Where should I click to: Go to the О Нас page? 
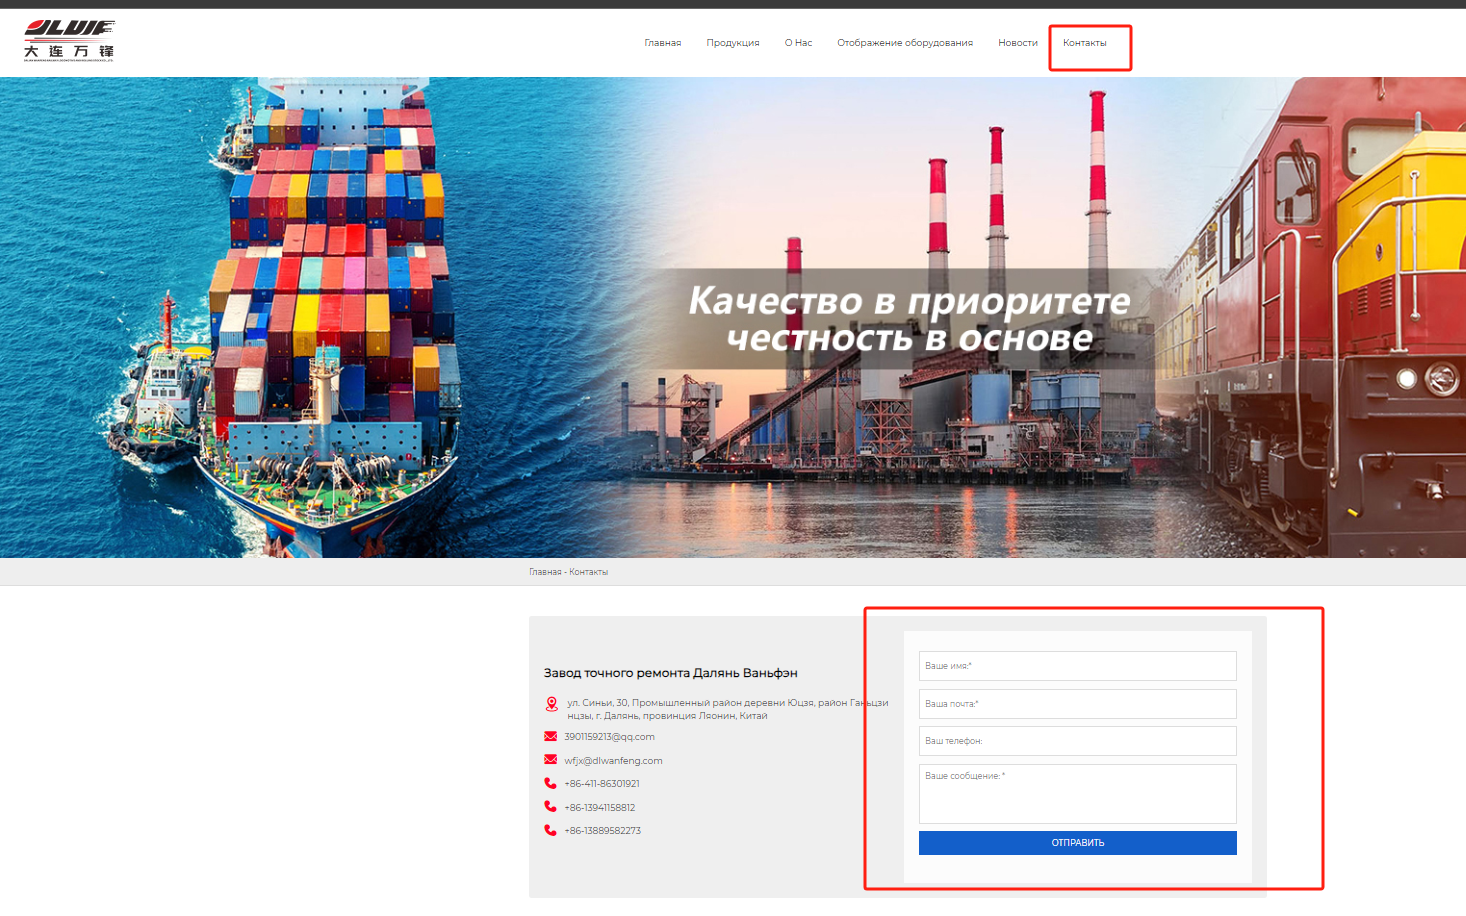(x=798, y=43)
